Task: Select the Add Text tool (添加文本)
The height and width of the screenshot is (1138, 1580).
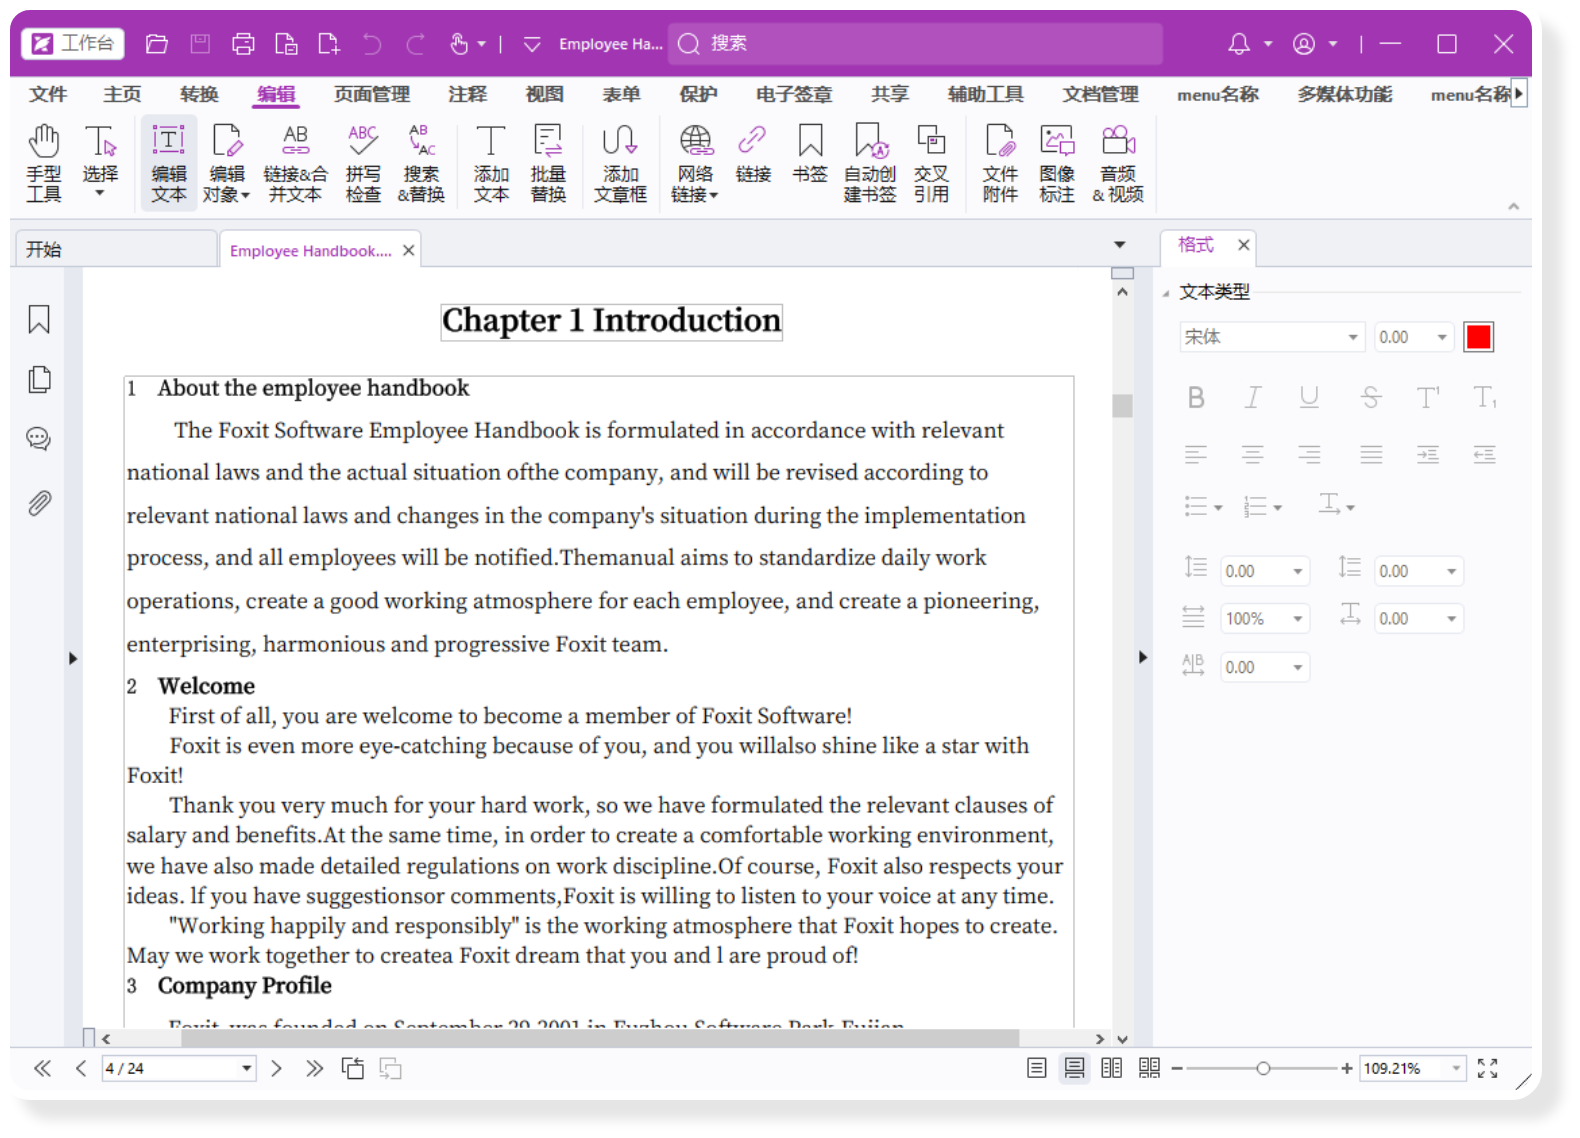Action: pos(491,164)
